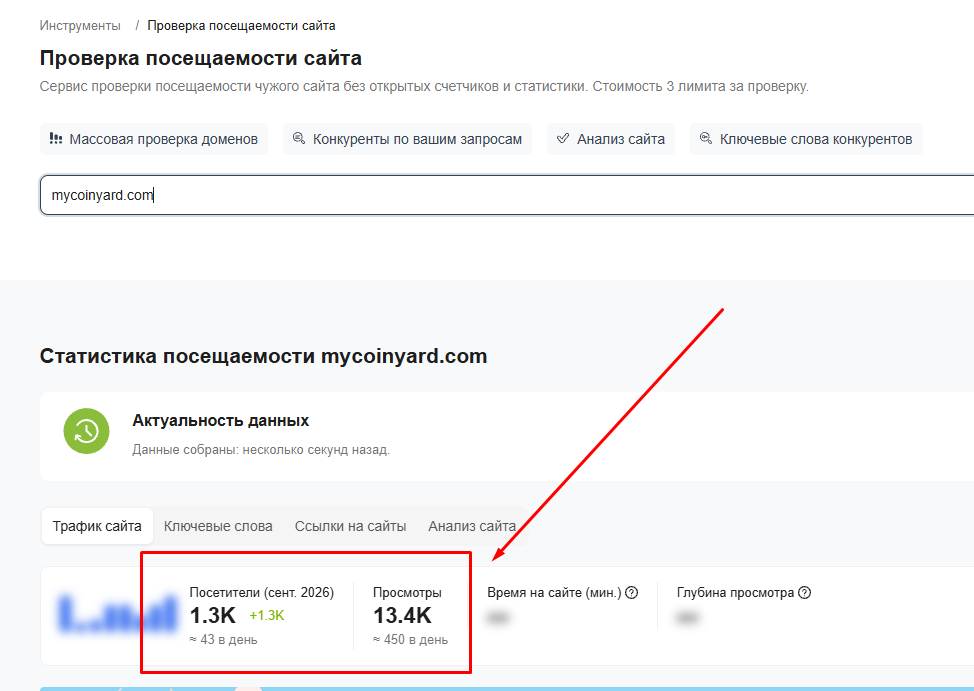The image size is (974, 691).
Task: Click the magnifier icon of Конкуренты по вашим запросам
Action: [x=299, y=138]
